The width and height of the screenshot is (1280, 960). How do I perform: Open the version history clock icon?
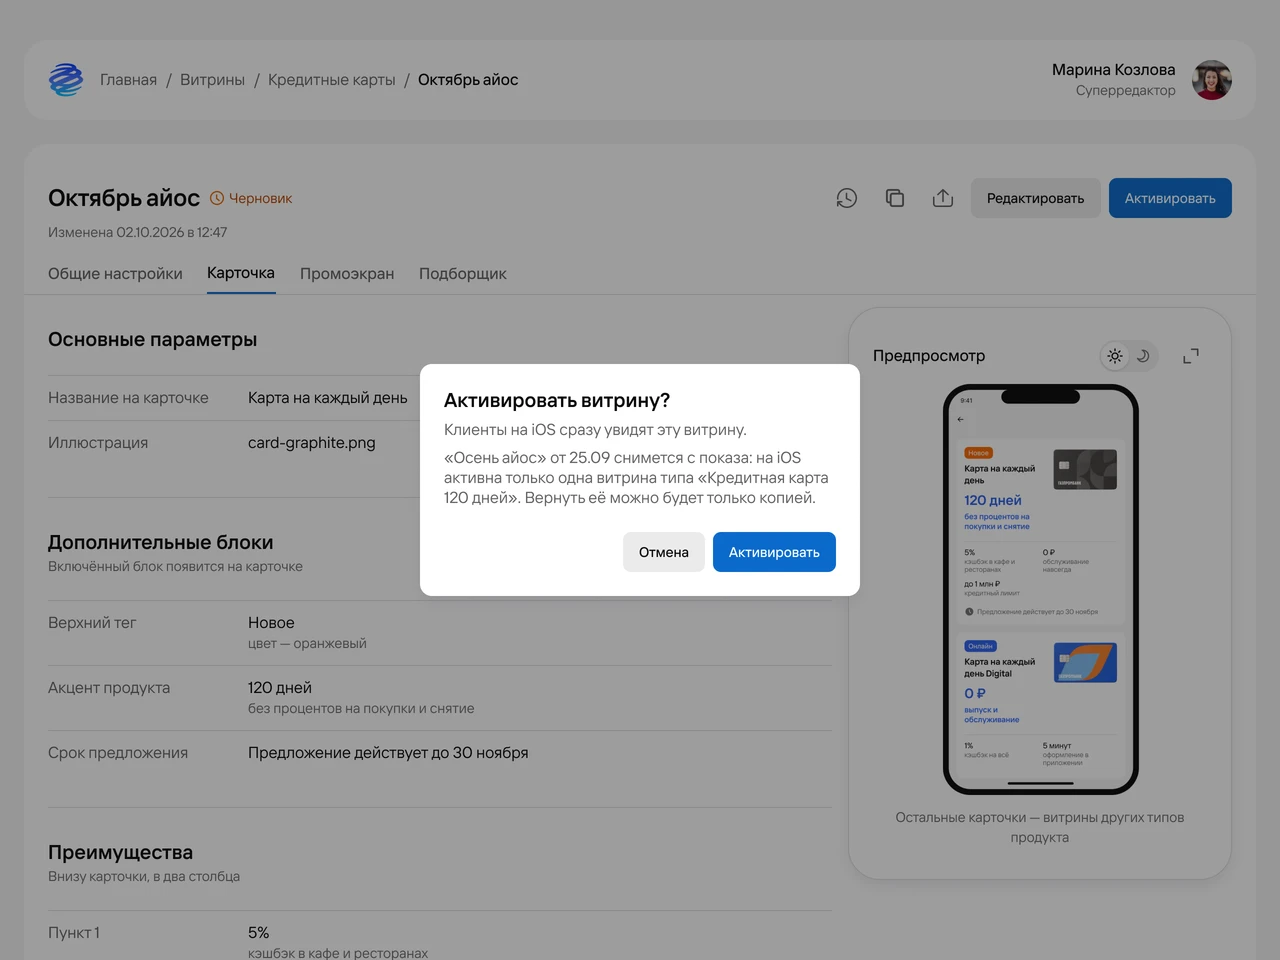(847, 198)
